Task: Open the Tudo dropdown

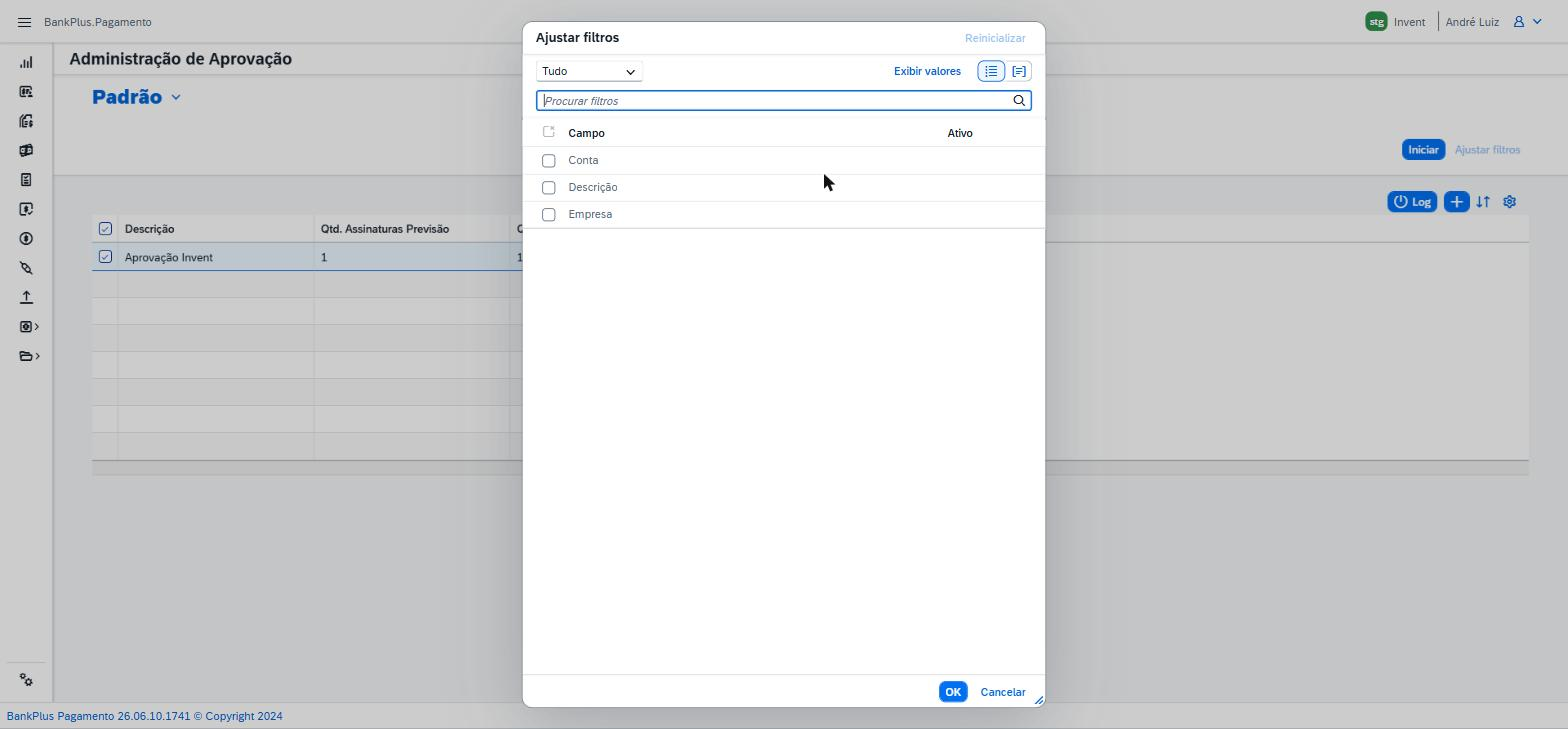Action: tap(589, 71)
